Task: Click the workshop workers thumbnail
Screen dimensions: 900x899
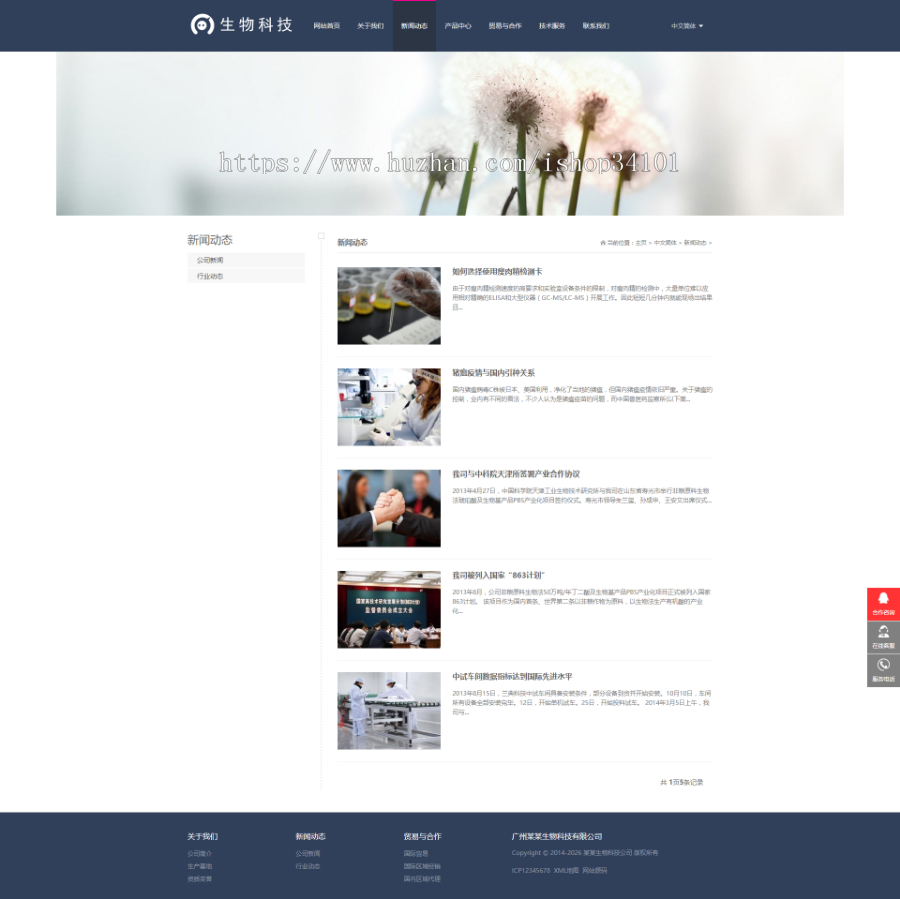Action: (389, 711)
